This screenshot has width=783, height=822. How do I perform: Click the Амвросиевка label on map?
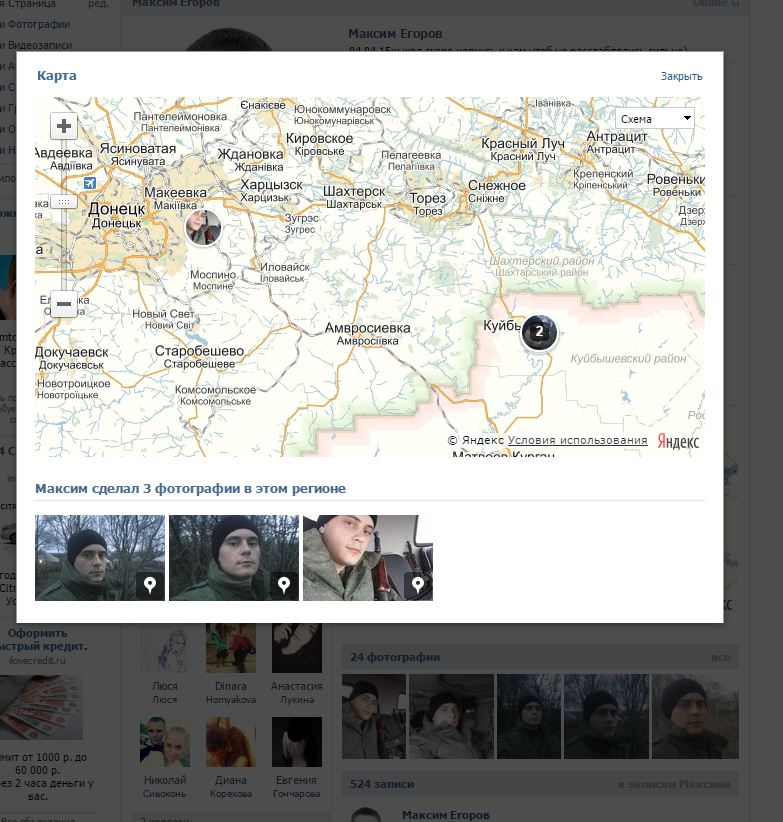367,328
